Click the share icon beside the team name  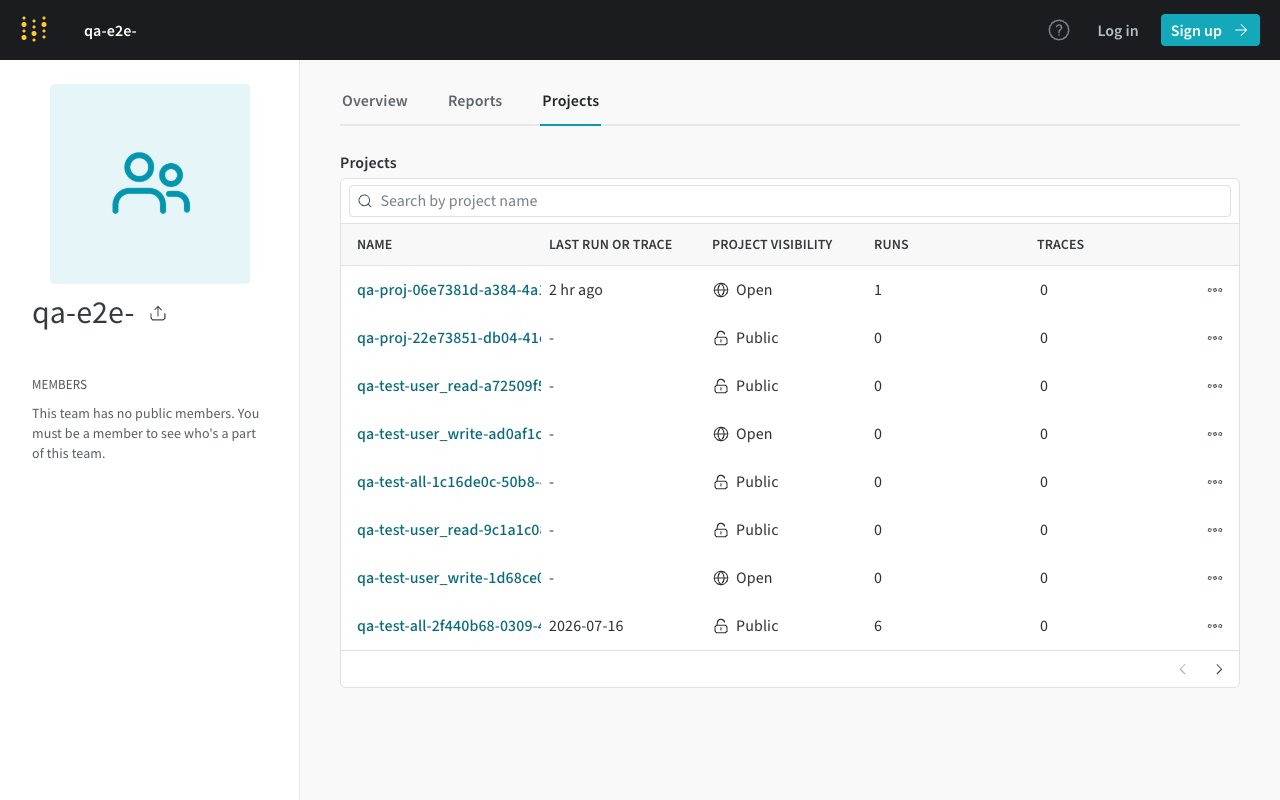coord(158,314)
